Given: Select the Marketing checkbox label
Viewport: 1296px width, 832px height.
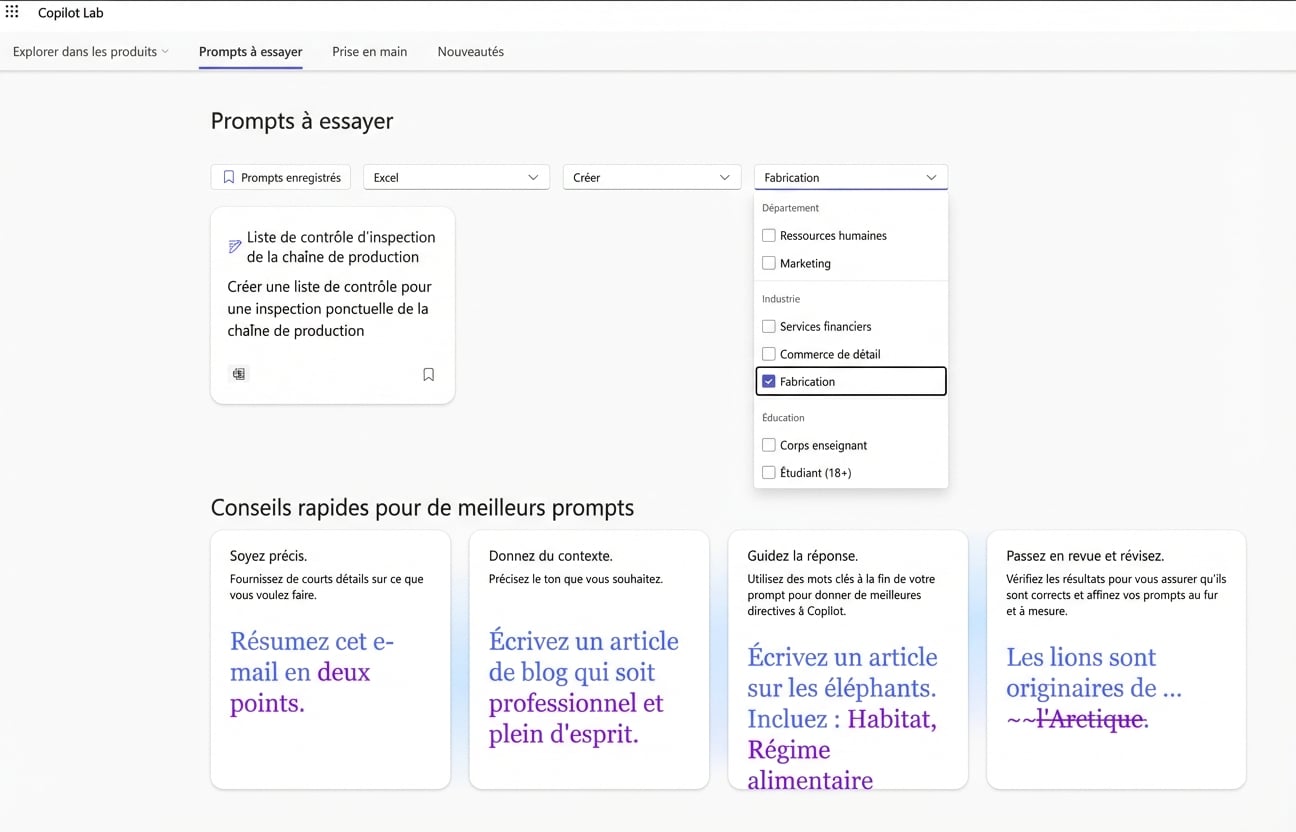Looking at the screenshot, I should [804, 263].
